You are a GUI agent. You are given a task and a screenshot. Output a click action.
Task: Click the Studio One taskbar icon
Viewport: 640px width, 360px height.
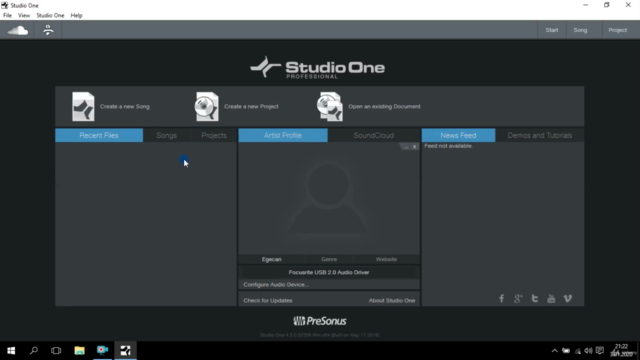click(125, 351)
